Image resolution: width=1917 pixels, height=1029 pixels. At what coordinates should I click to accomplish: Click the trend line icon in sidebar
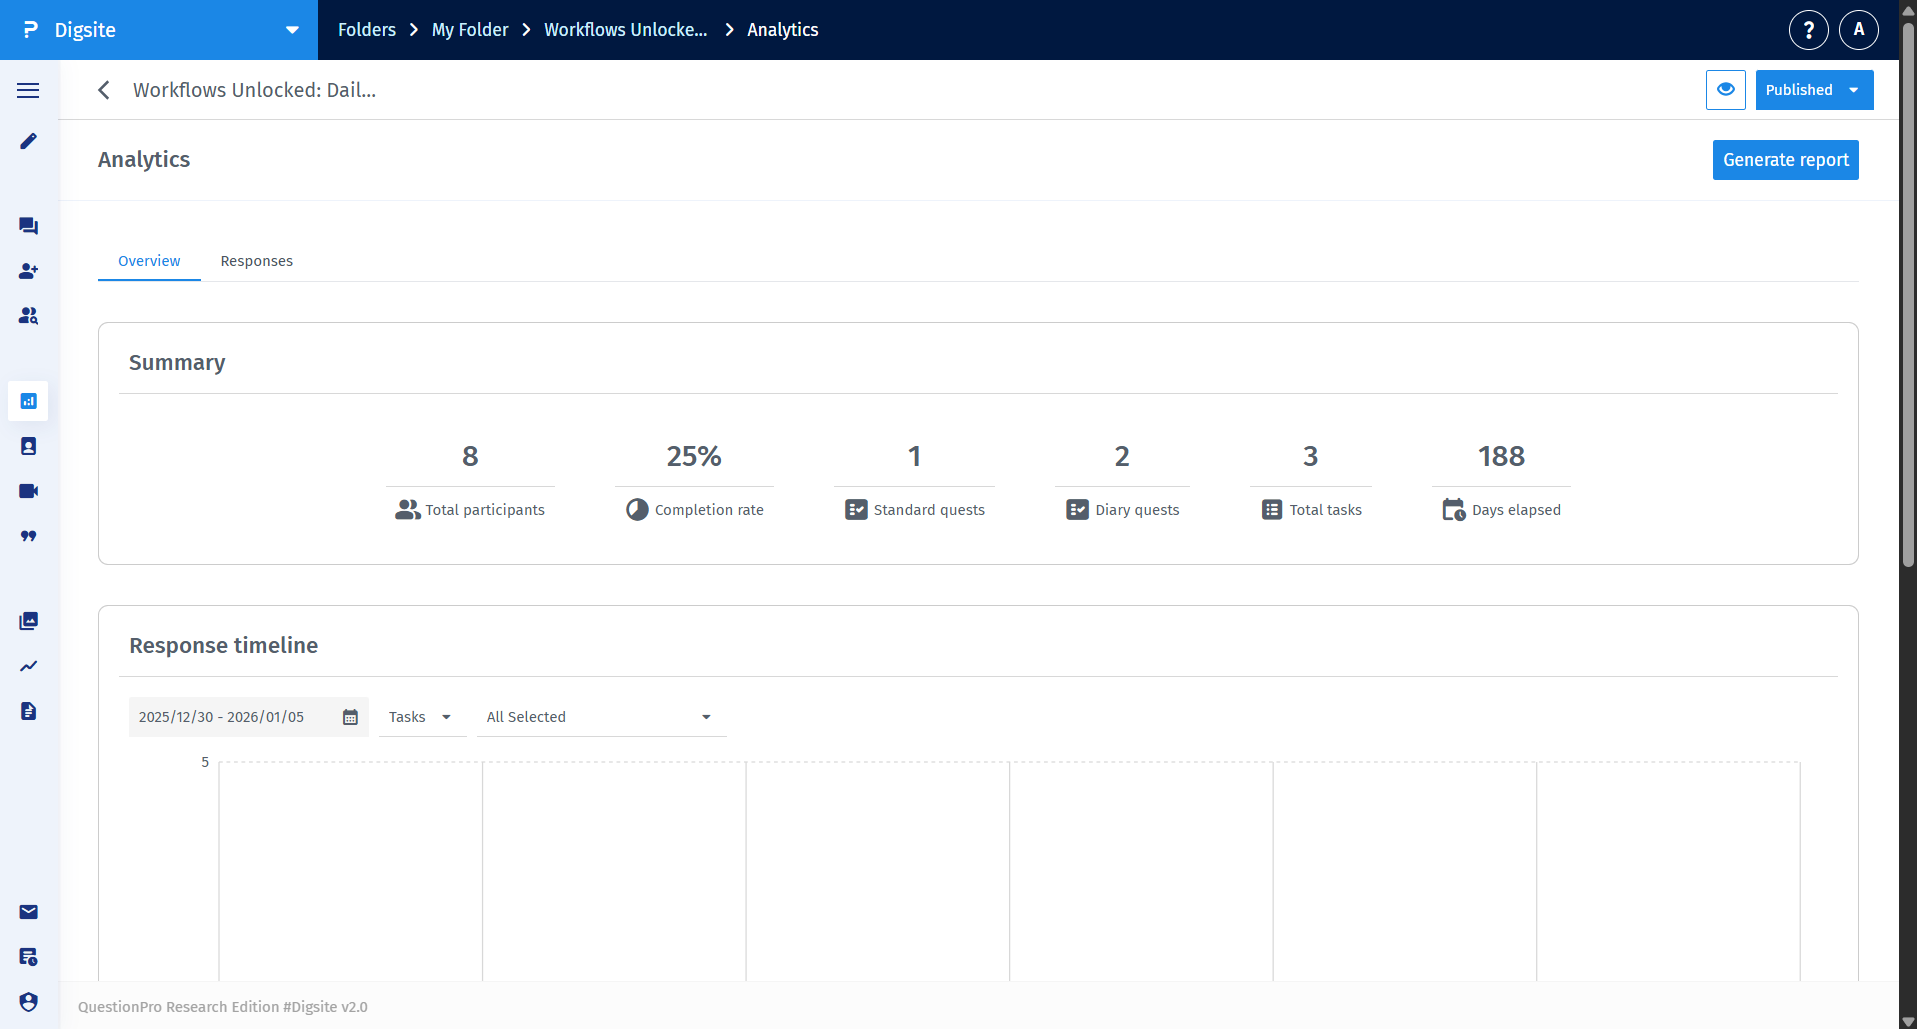[x=28, y=666]
